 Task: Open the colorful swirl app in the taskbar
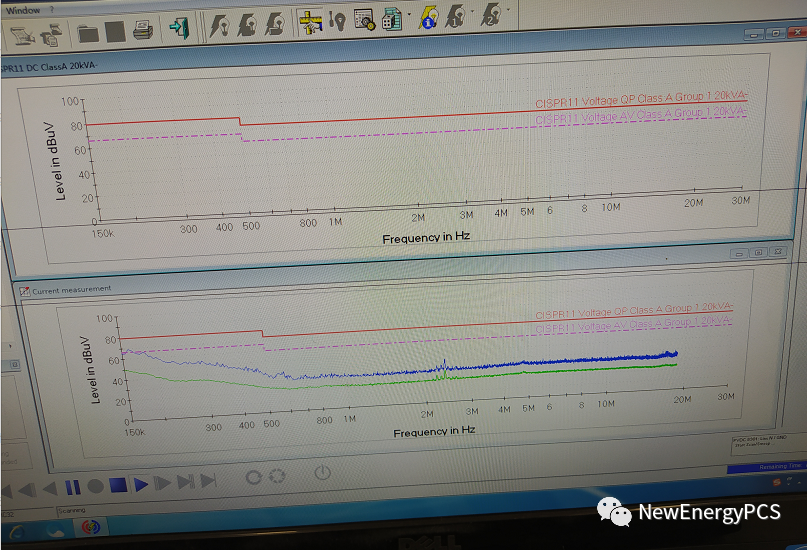click(x=90, y=525)
